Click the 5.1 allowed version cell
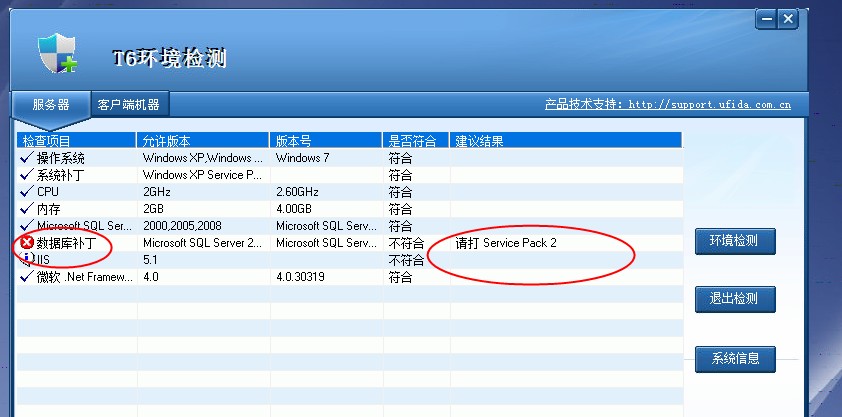The image size is (842, 417). 150,260
